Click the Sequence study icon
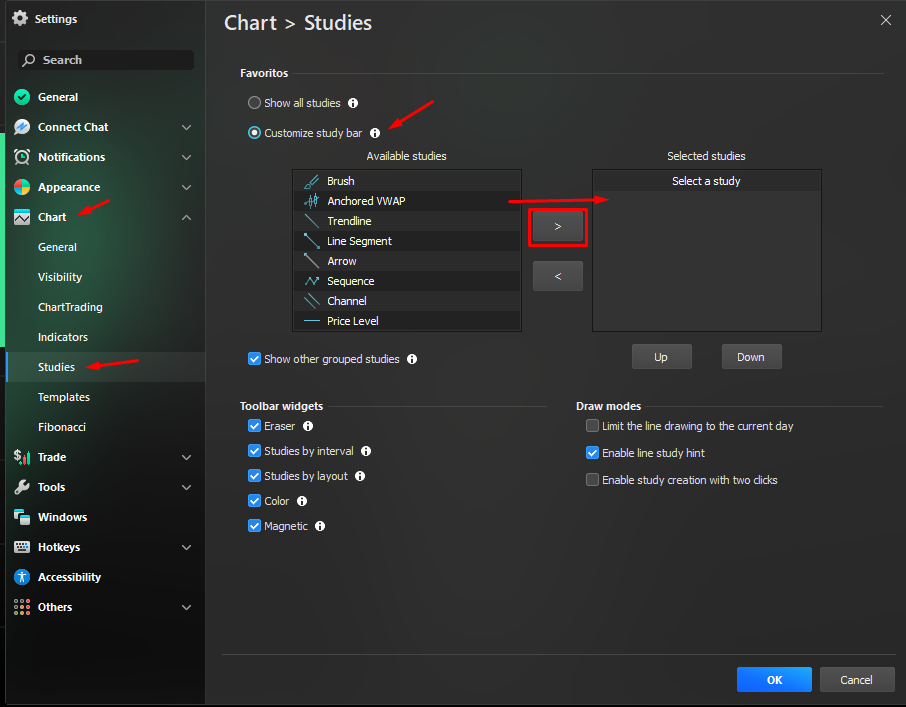906x707 pixels. coord(311,281)
